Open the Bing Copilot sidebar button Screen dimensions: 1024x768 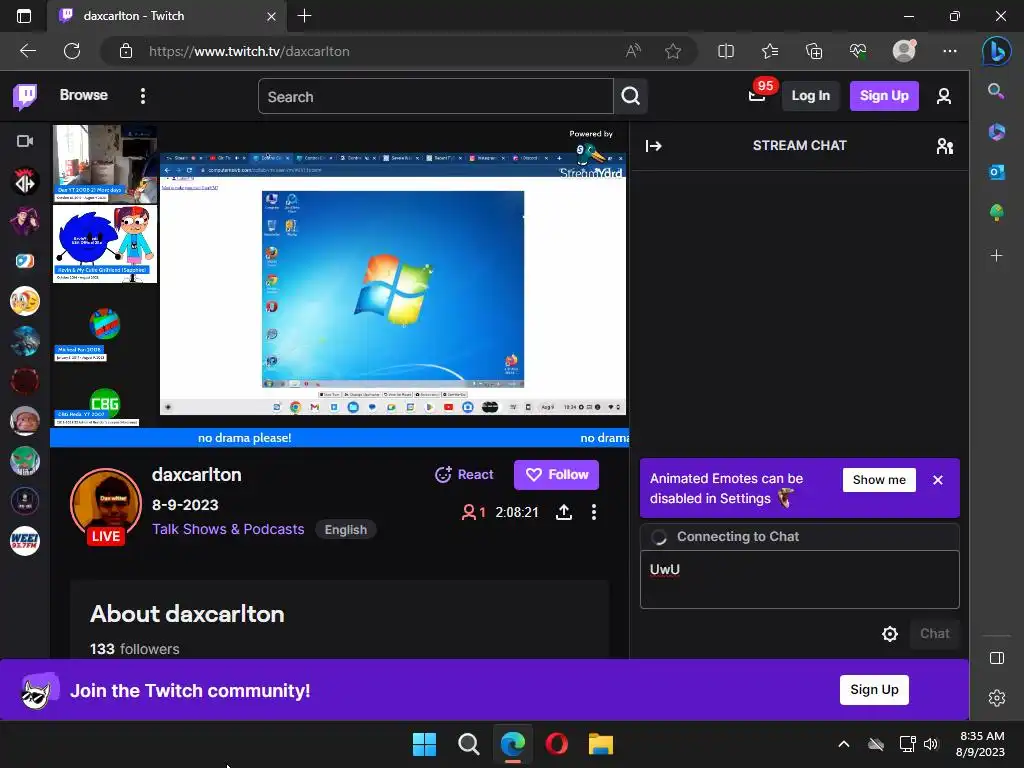click(x=996, y=52)
